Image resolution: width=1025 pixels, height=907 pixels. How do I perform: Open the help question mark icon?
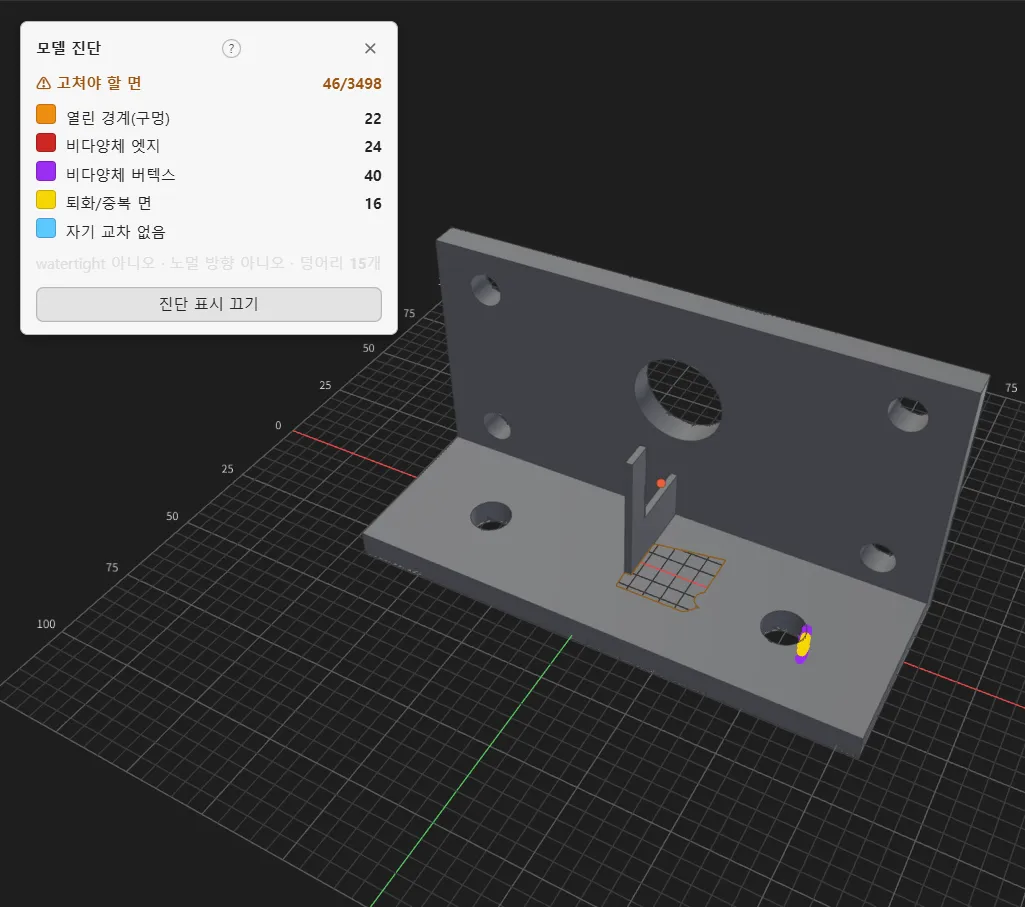pyautogui.click(x=231, y=48)
